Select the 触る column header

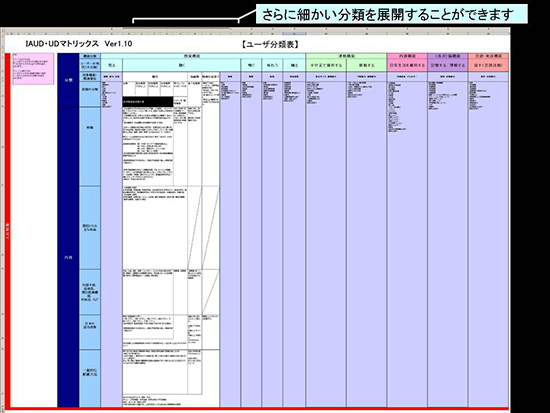coord(294,65)
